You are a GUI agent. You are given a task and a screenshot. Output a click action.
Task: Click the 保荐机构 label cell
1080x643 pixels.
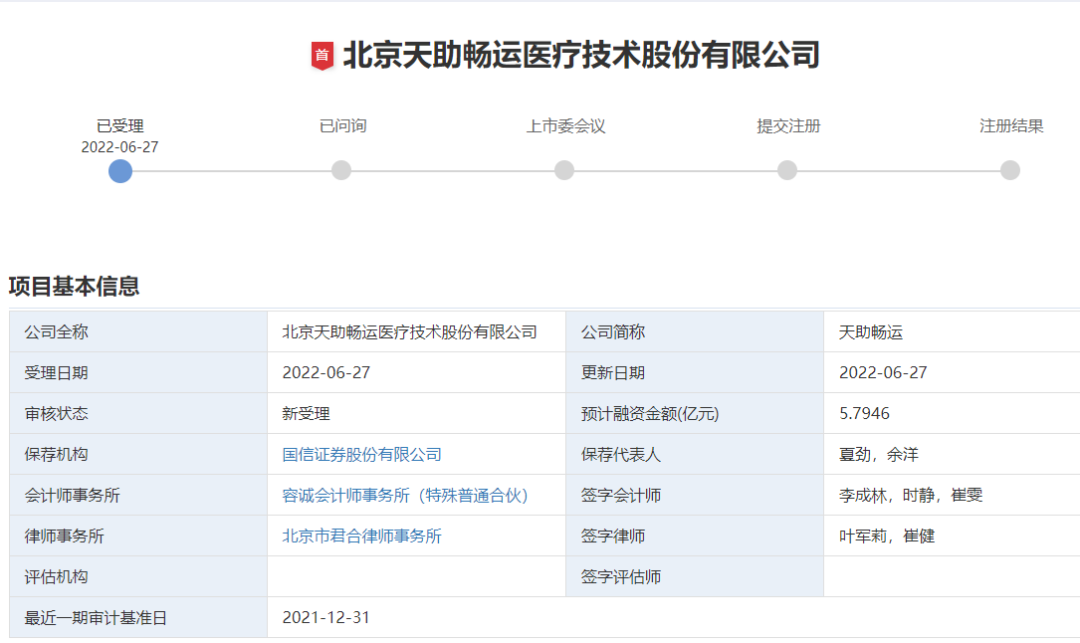click(138, 454)
